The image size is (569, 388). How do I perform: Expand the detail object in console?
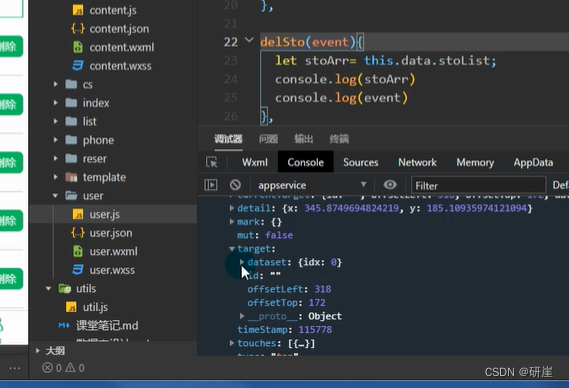pos(232,208)
